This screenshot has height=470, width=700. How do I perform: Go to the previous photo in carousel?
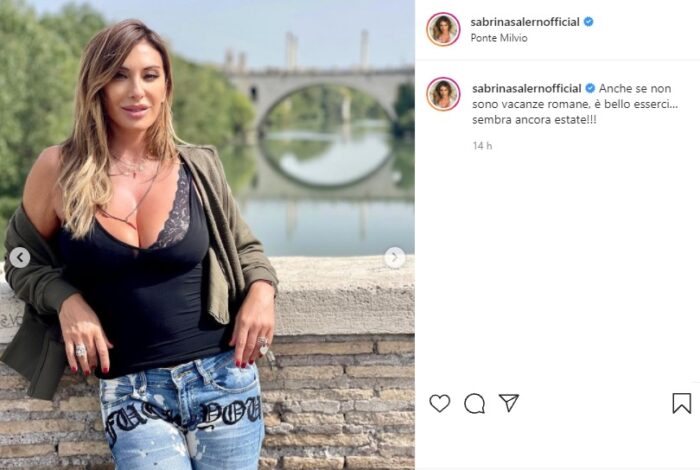coord(20,258)
